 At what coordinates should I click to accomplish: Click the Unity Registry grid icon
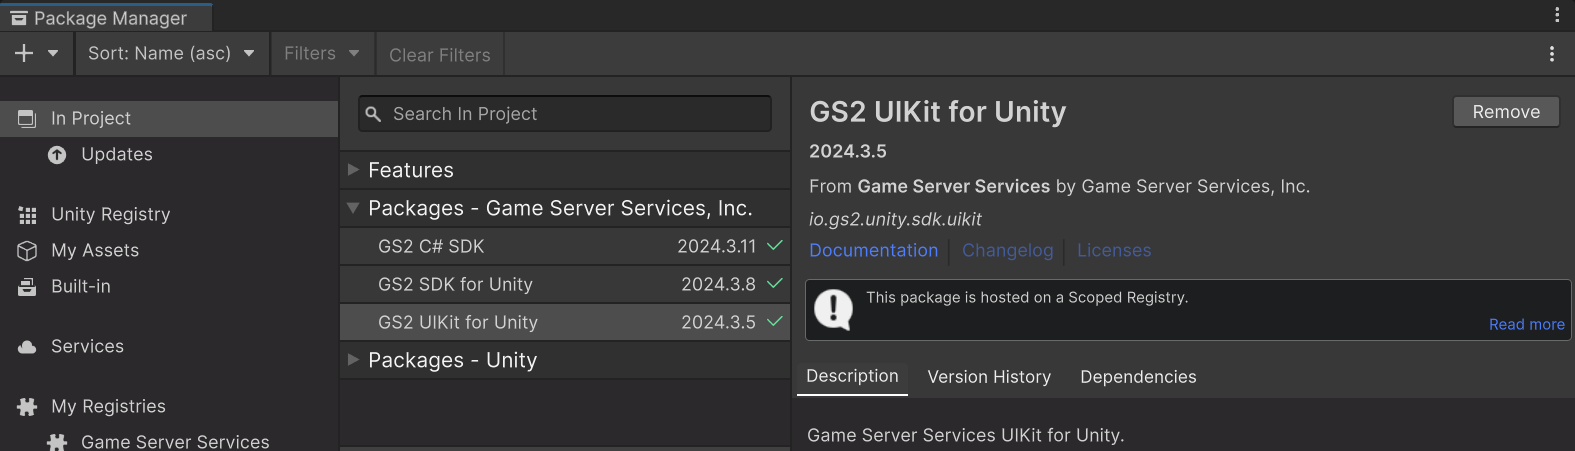[27, 214]
